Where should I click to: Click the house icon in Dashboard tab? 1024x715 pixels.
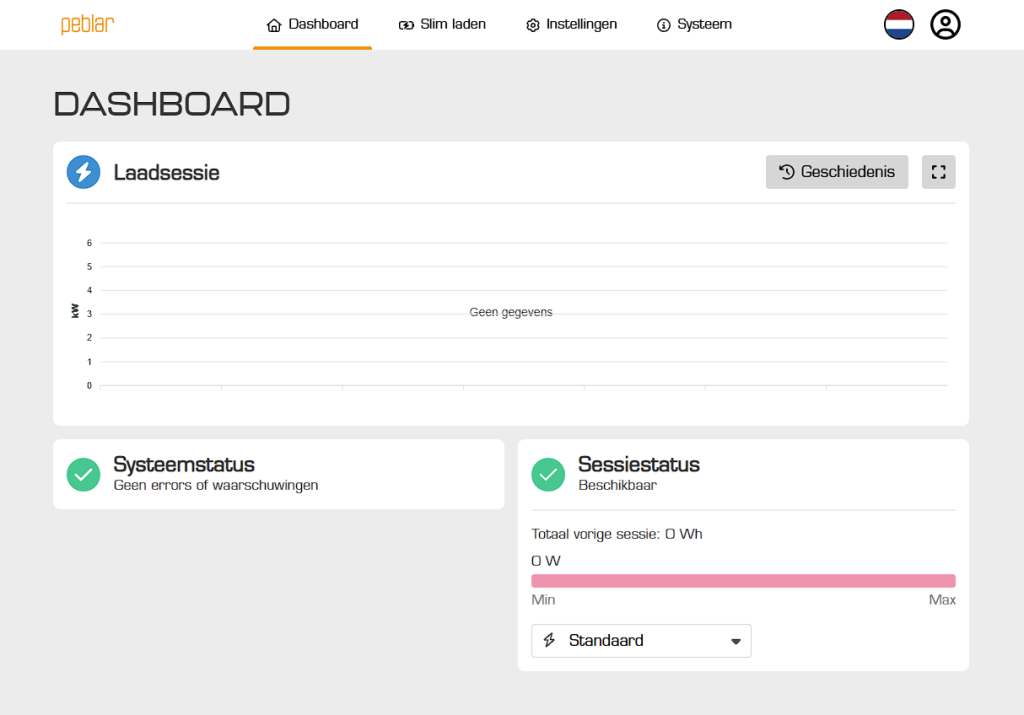(x=274, y=25)
